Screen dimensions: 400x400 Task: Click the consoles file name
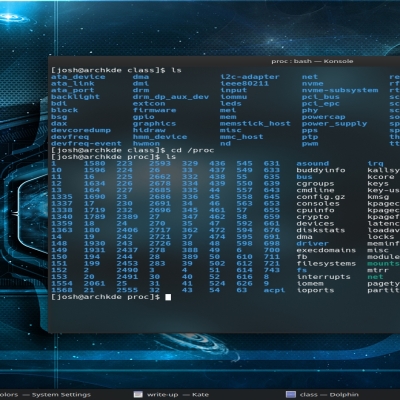318,204
